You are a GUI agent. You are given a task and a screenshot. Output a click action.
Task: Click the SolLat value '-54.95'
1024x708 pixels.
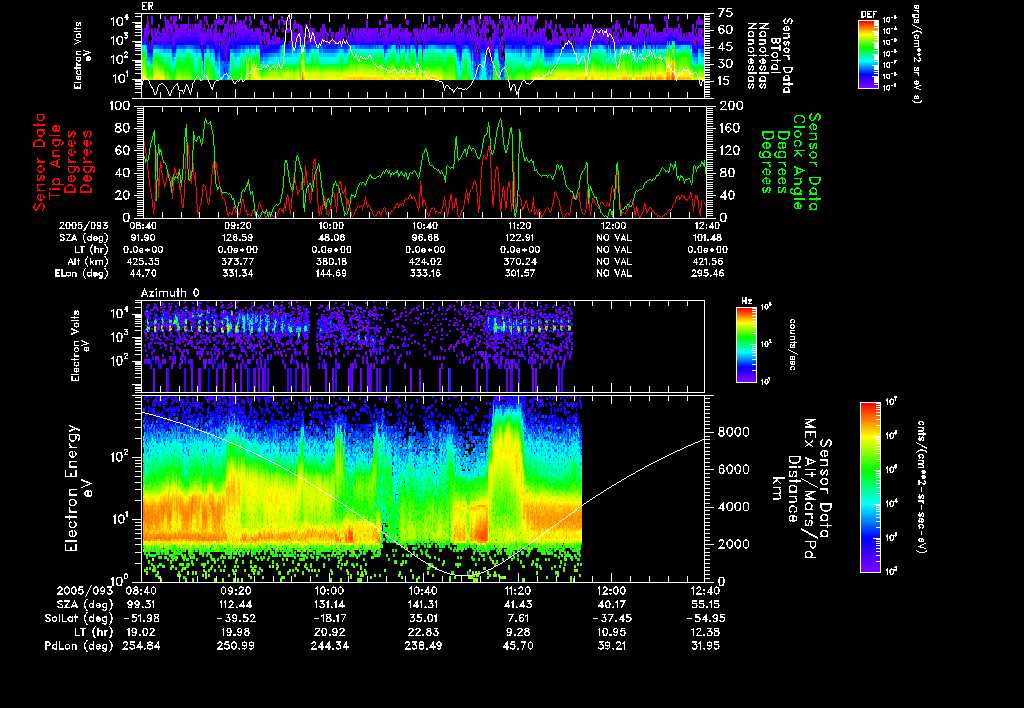(x=705, y=618)
